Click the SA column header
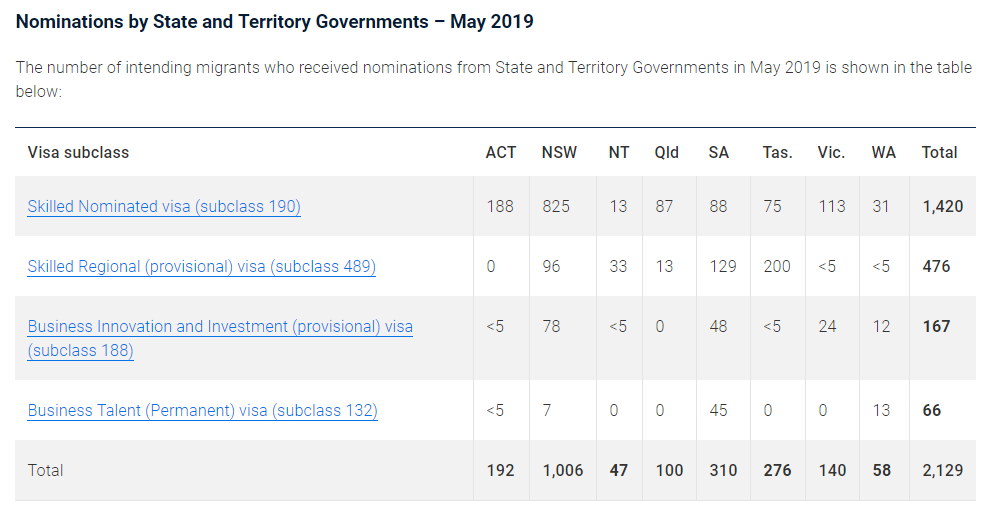1000x514 pixels. (x=718, y=153)
